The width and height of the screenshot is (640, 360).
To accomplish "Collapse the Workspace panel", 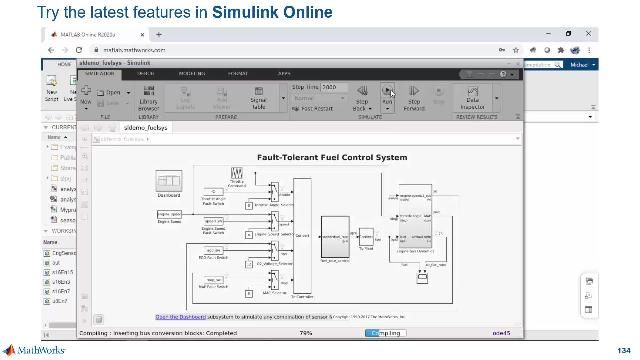I will (45, 231).
